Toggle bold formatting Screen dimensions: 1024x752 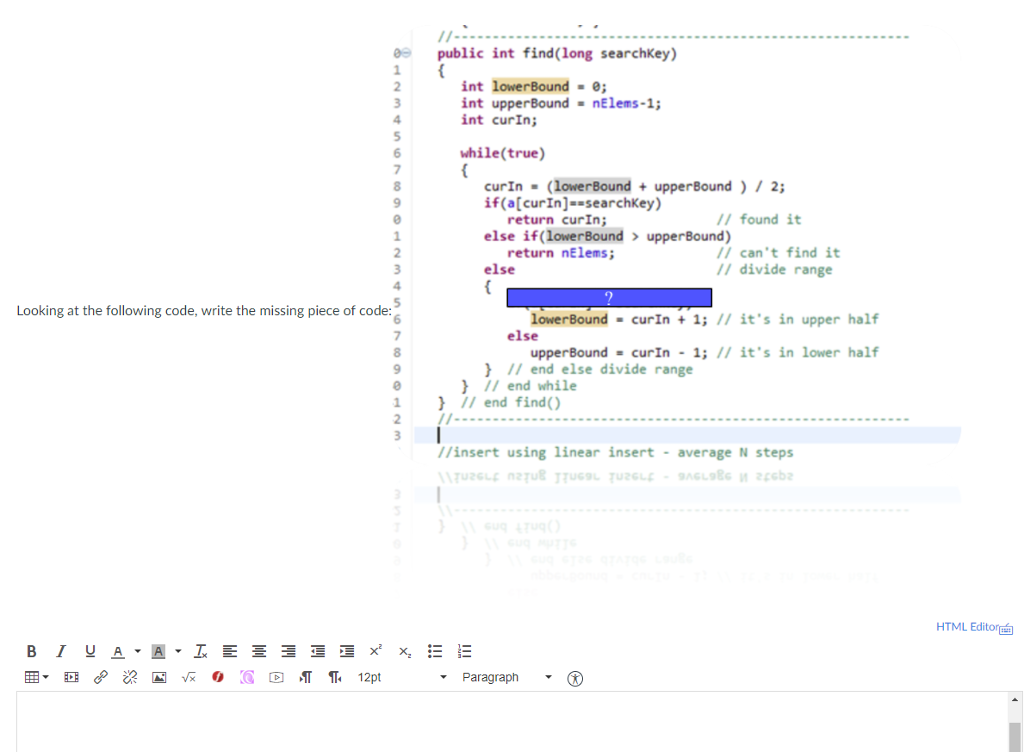32,651
